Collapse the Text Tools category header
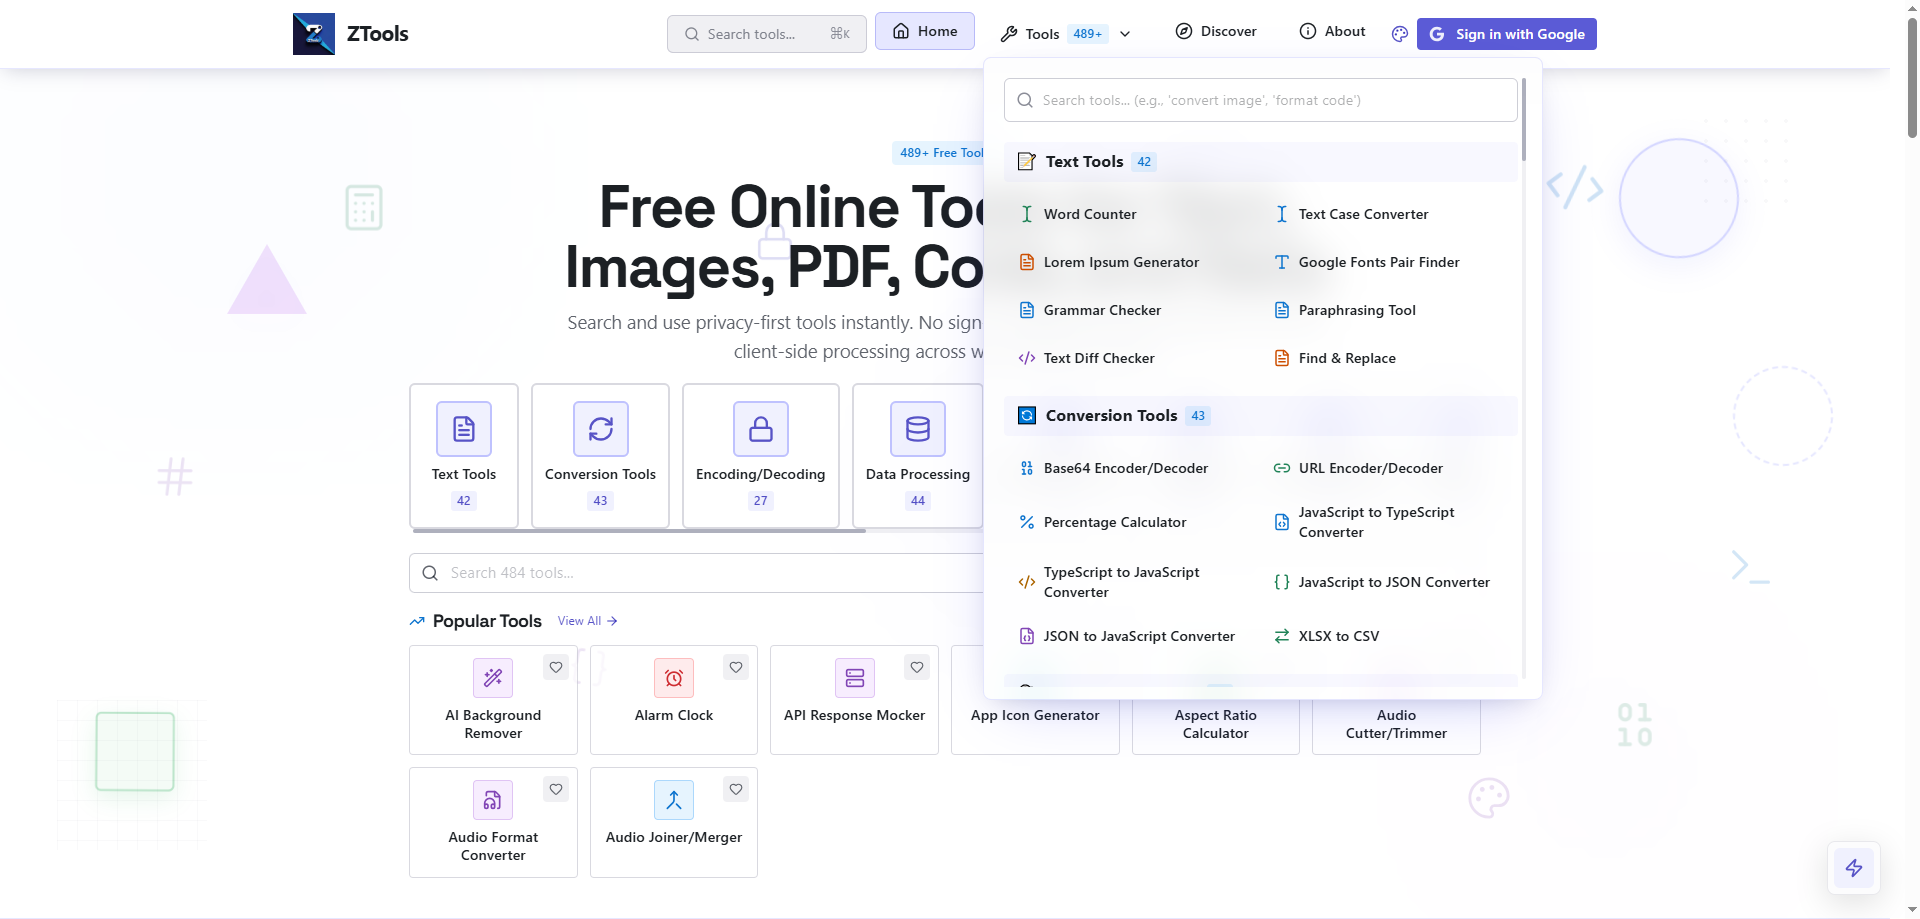The image size is (1920, 919). [1083, 161]
